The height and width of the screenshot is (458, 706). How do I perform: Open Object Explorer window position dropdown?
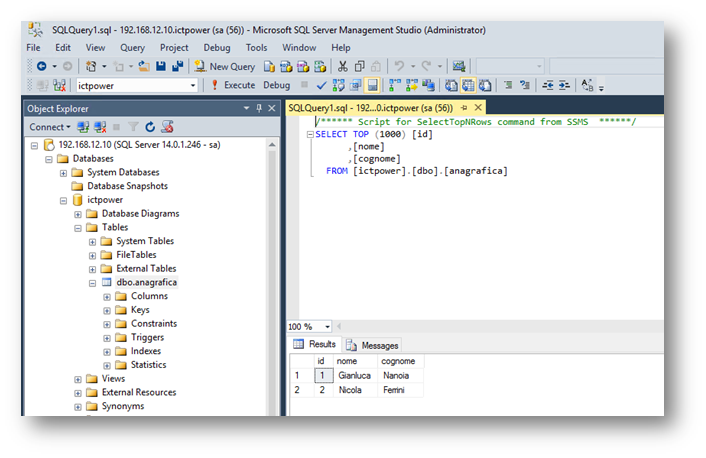(246, 108)
